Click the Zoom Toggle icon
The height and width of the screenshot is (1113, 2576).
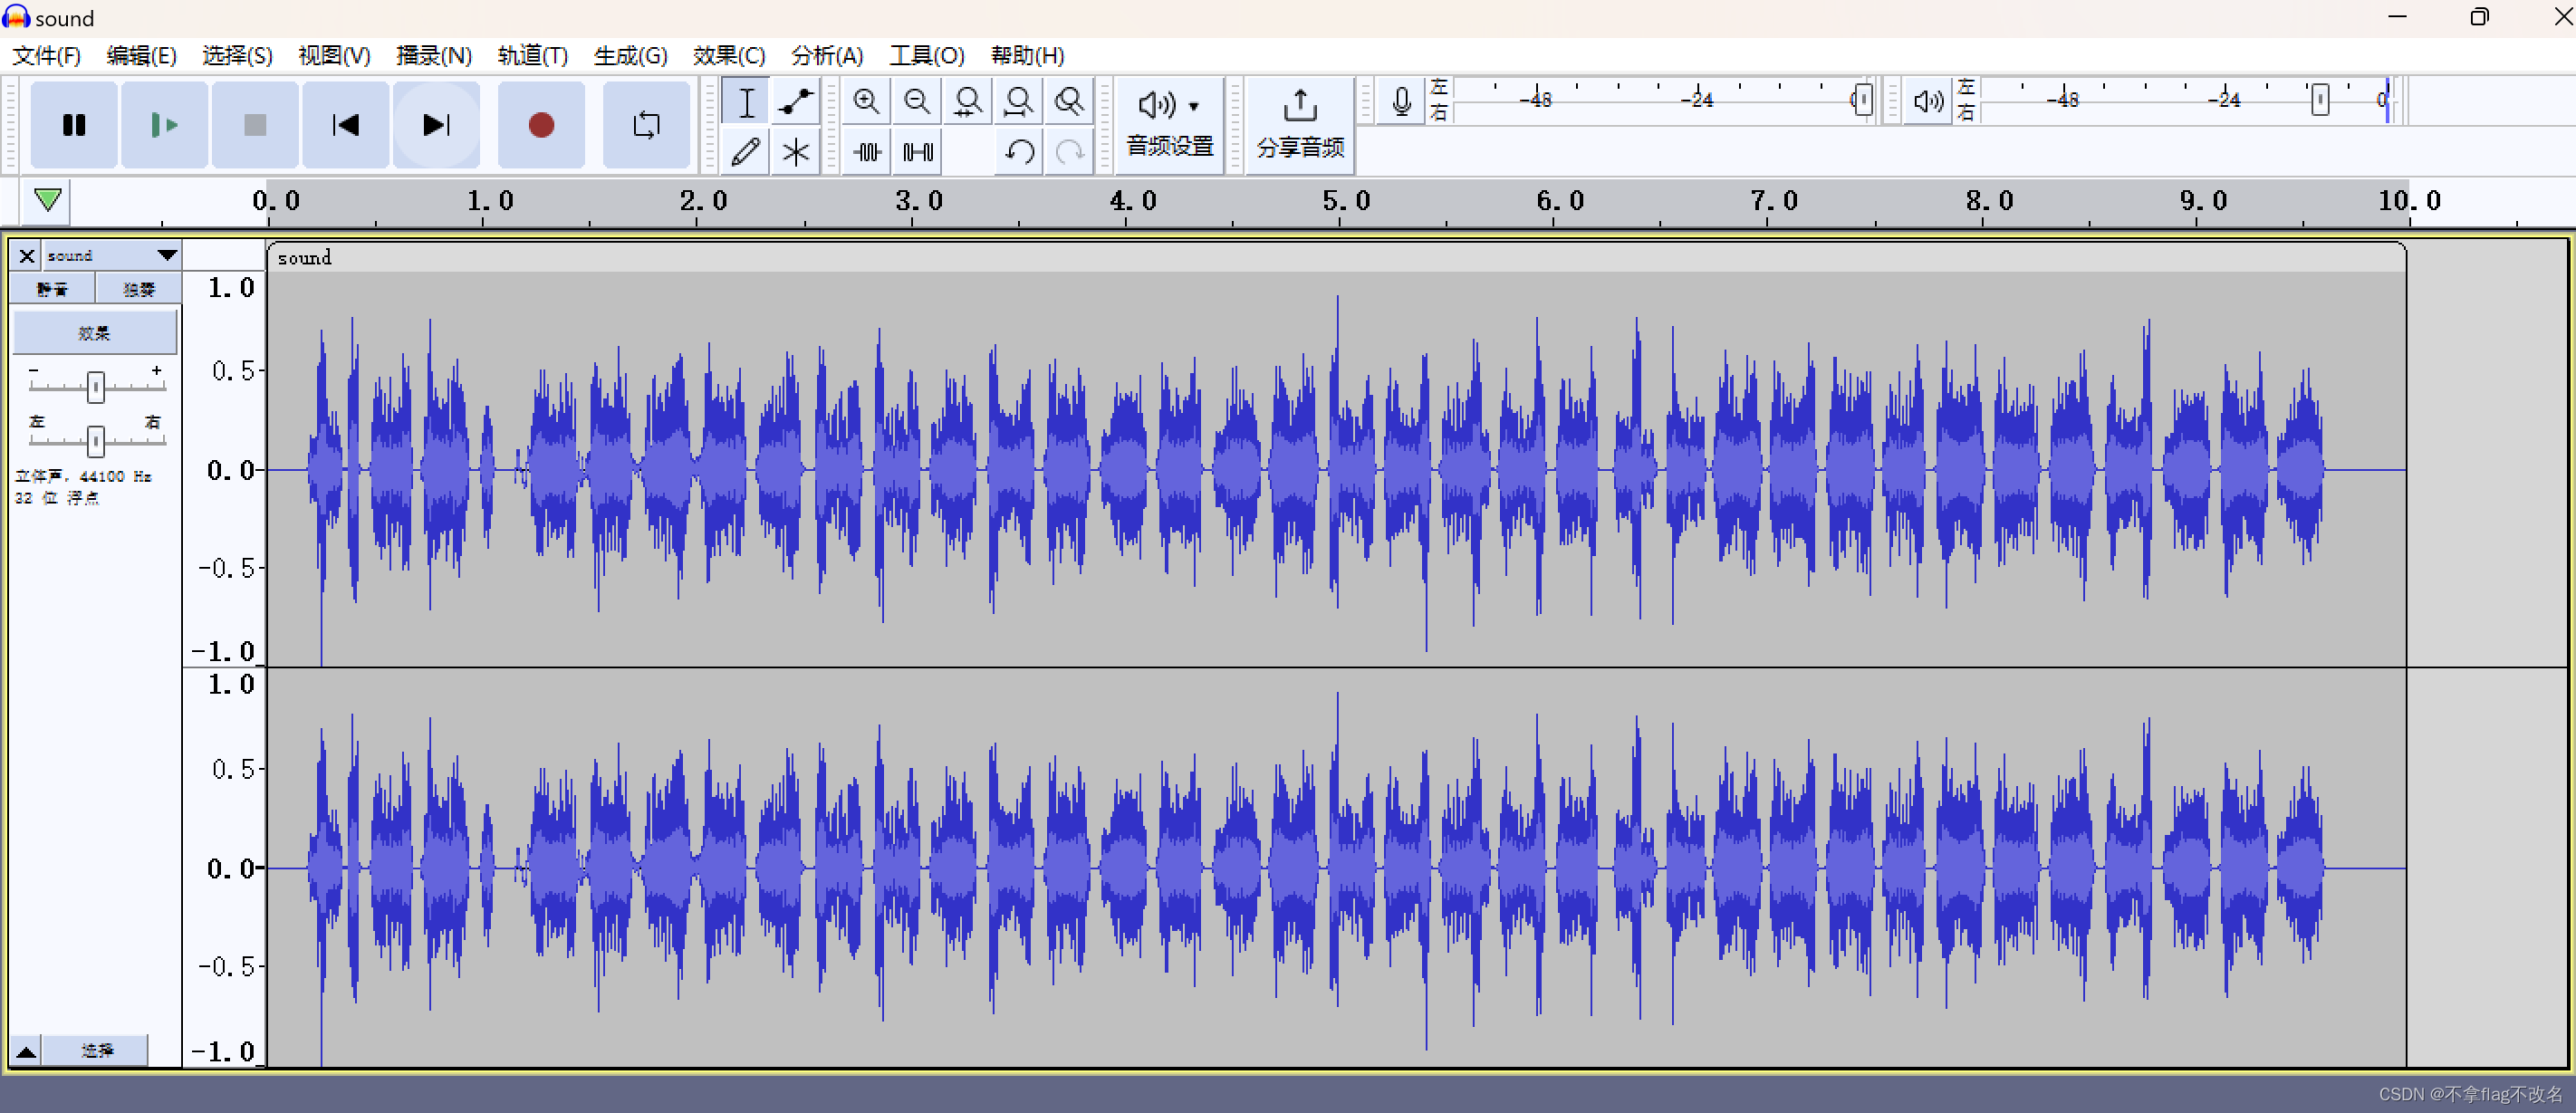[1070, 102]
